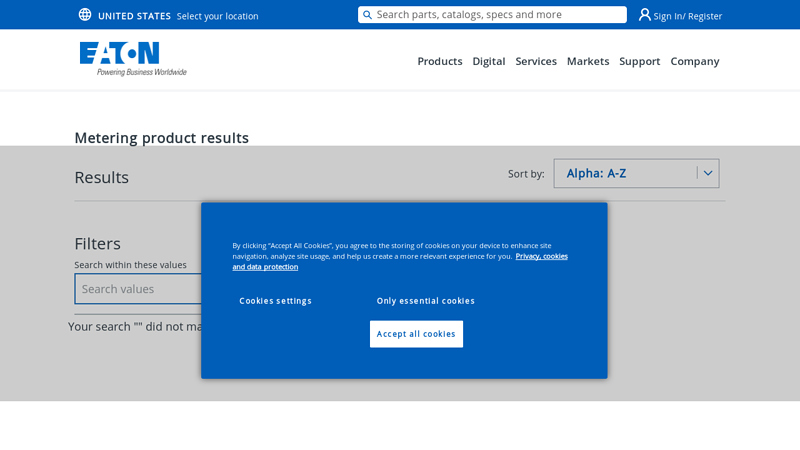
Task: Click the user profile icon
Action: tap(645, 15)
